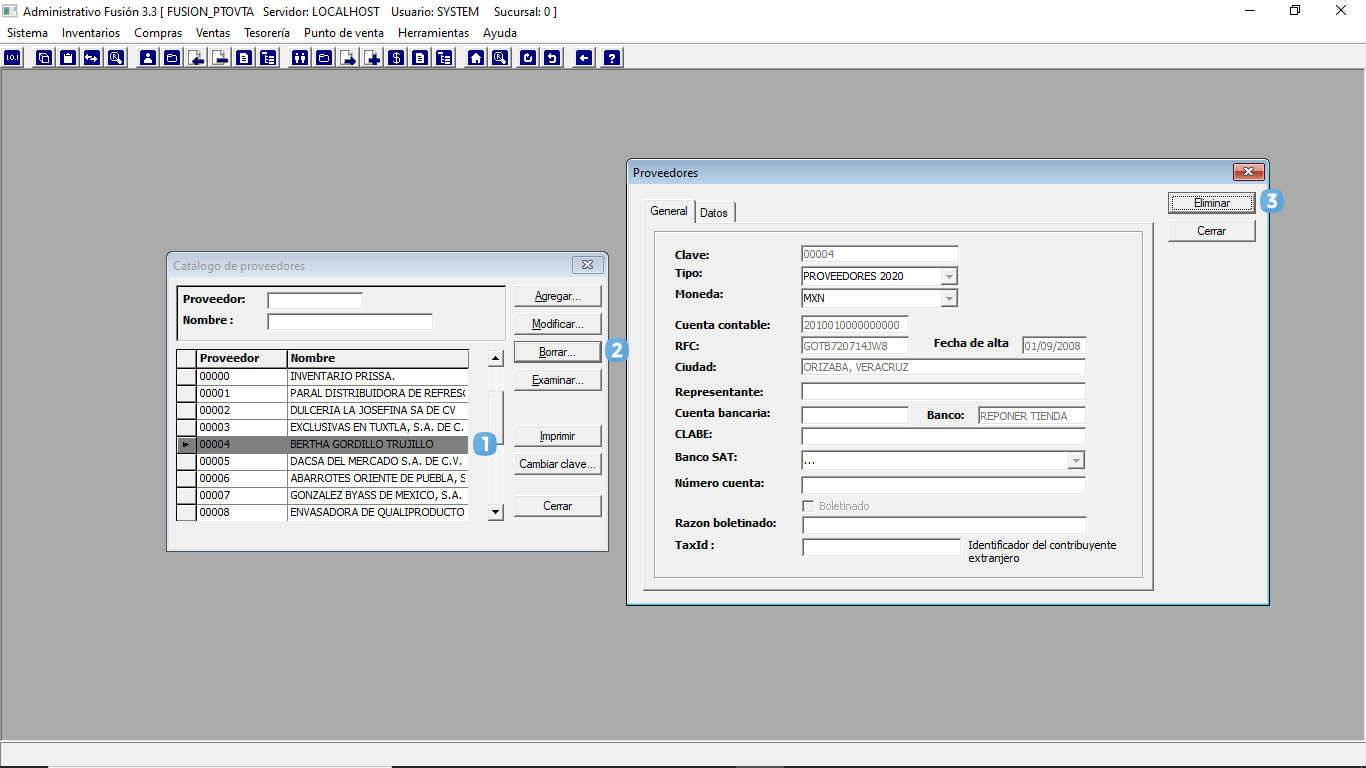The height and width of the screenshot is (768, 1366).
Task: Click the double-headed horizontal arrow toolbar icon
Action: (x=91, y=58)
